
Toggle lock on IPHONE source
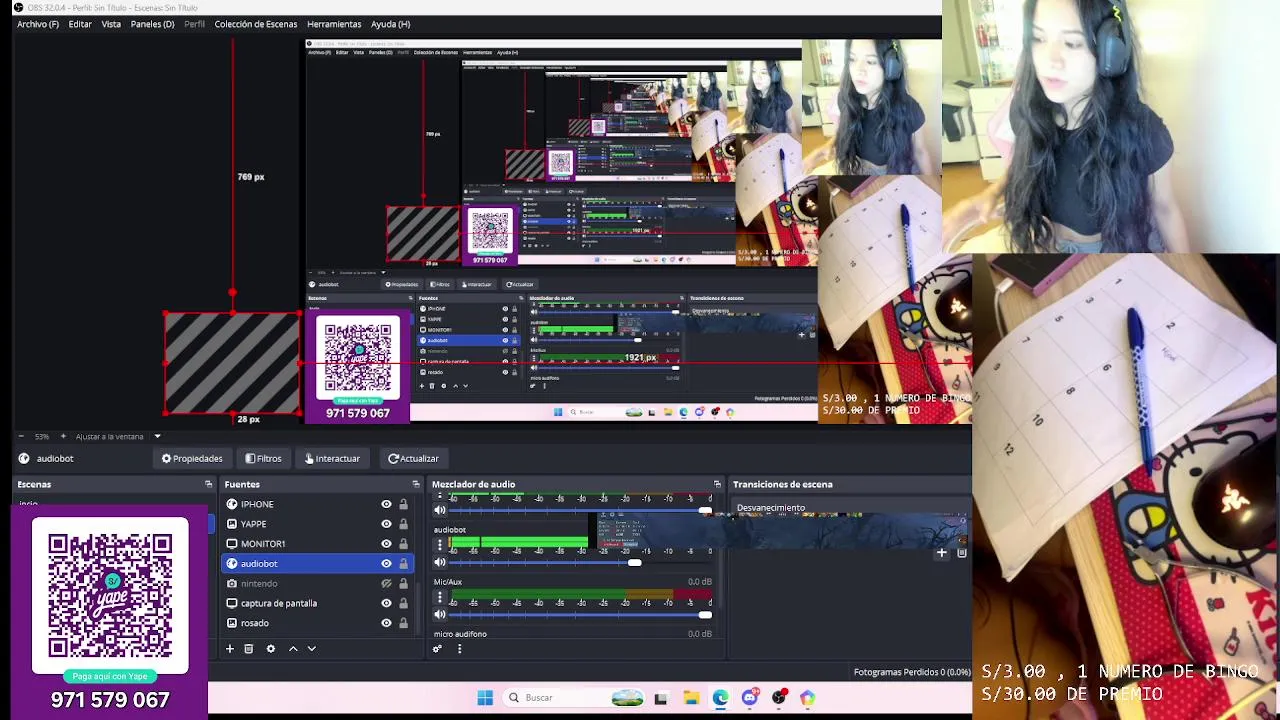pos(403,504)
